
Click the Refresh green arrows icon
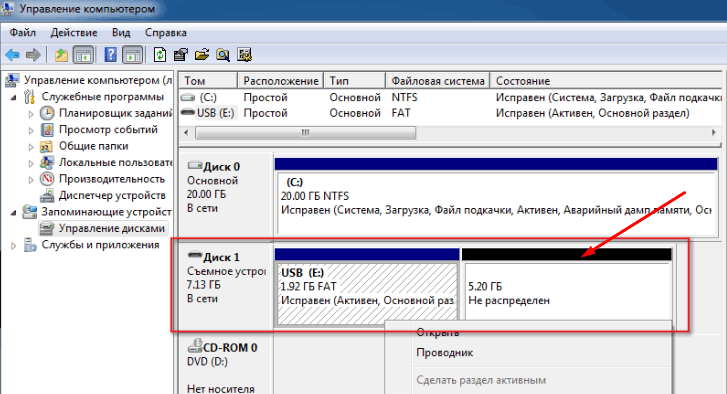(x=160, y=55)
